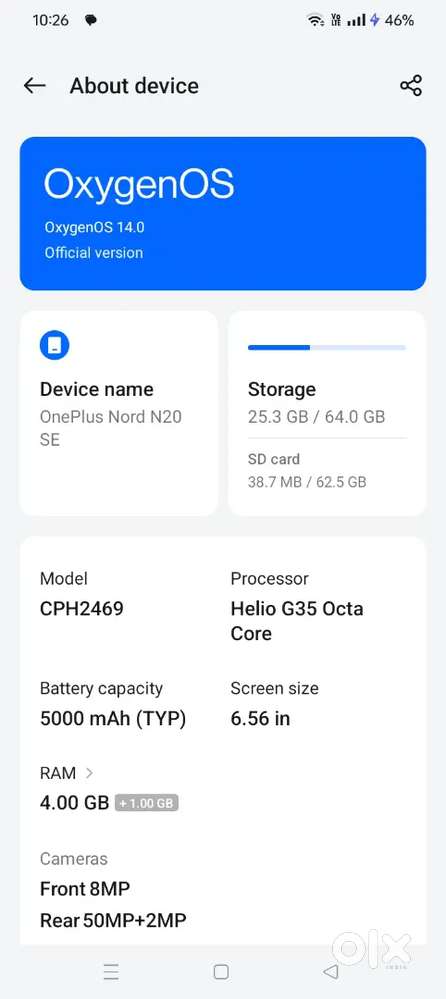Tap the blue device icon above Device name
The image size is (446, 999).
[54, 345]
